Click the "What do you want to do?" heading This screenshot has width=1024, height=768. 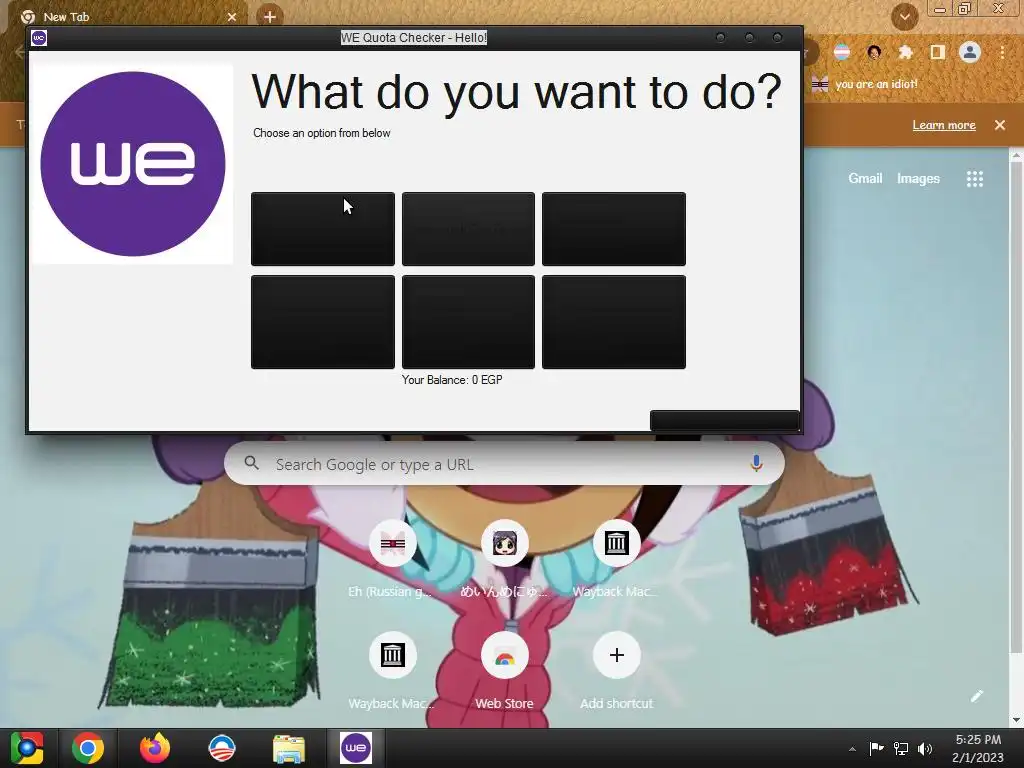coord(517,91)
